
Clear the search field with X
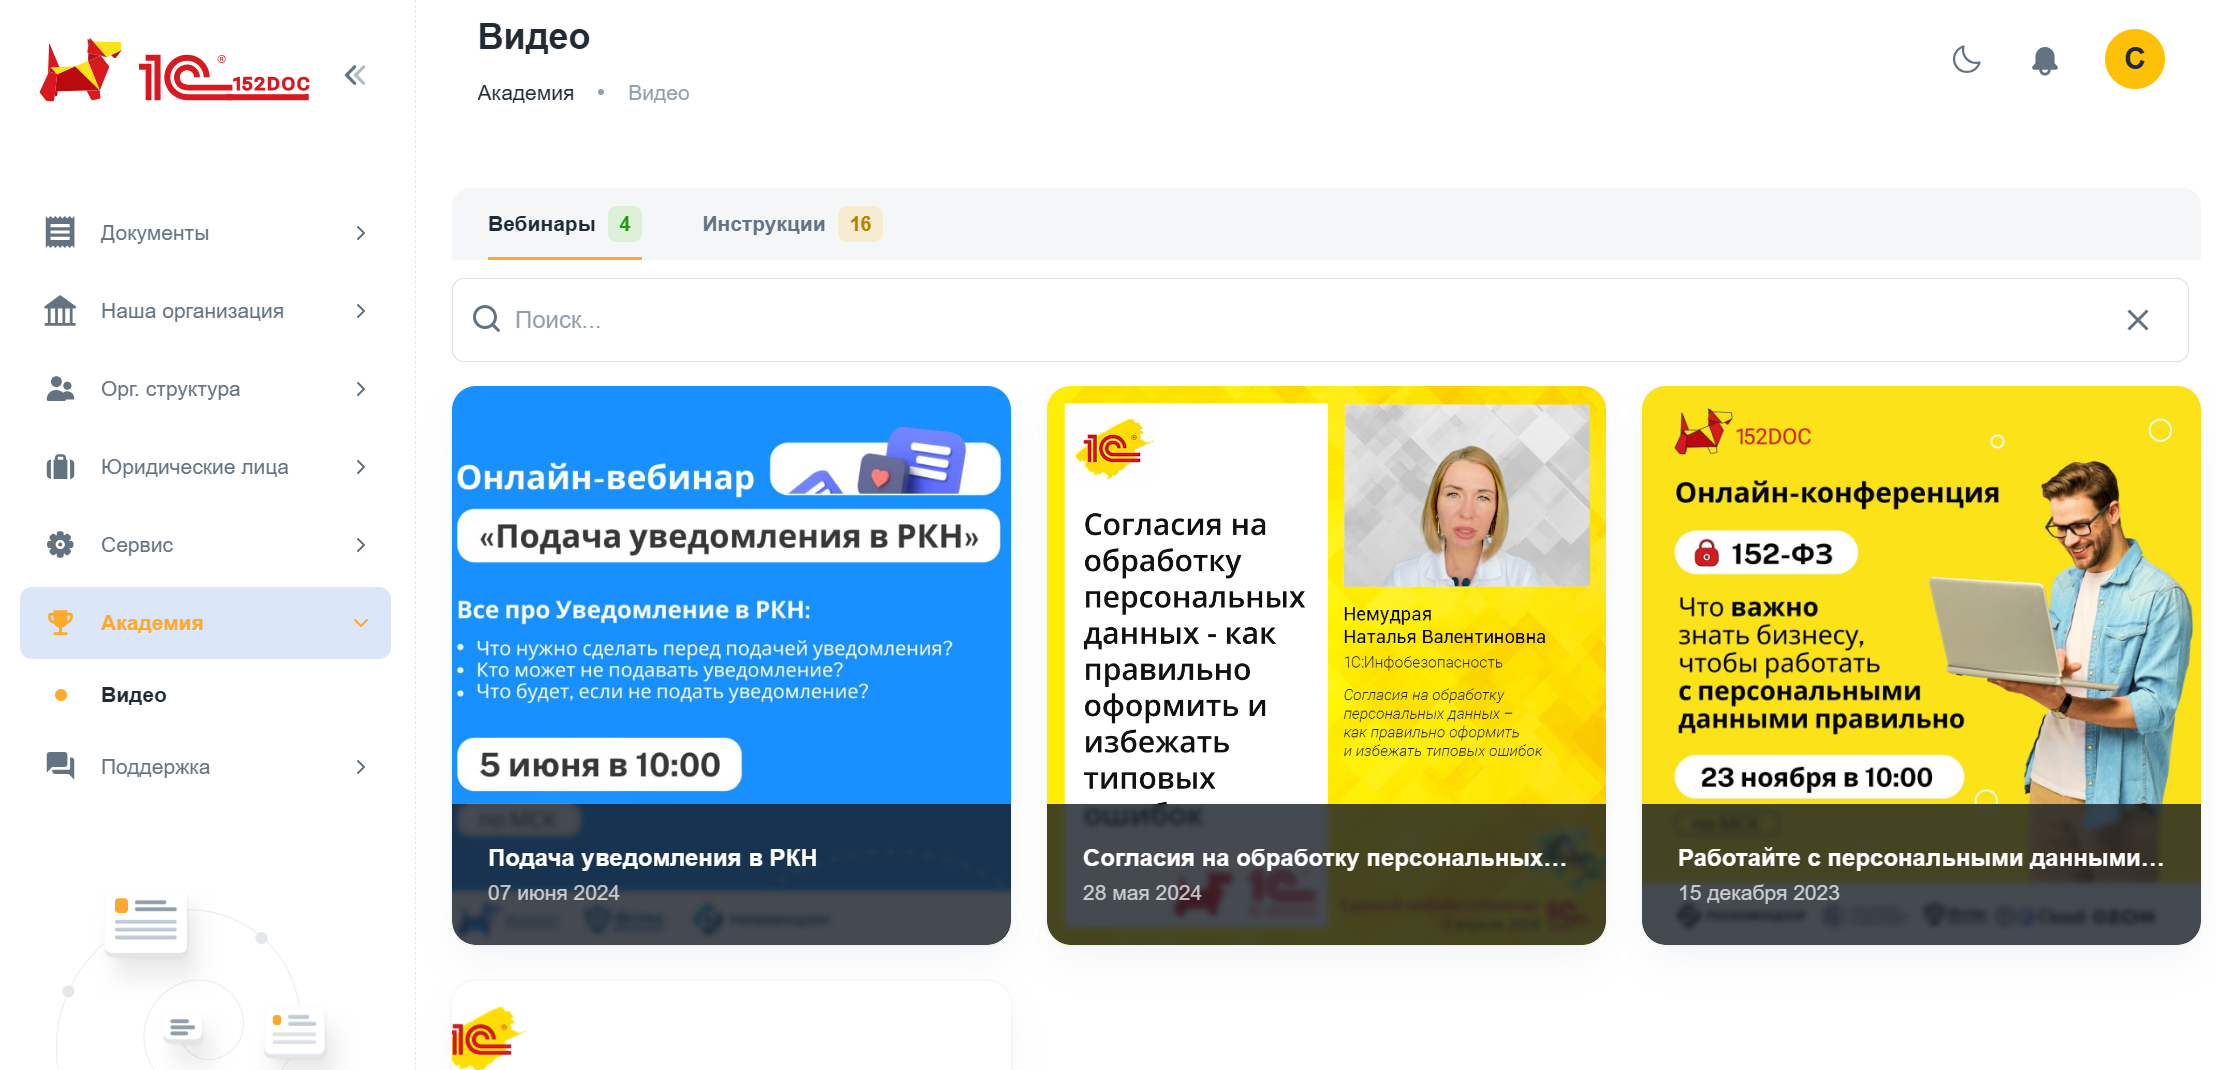pos(2137,320)
